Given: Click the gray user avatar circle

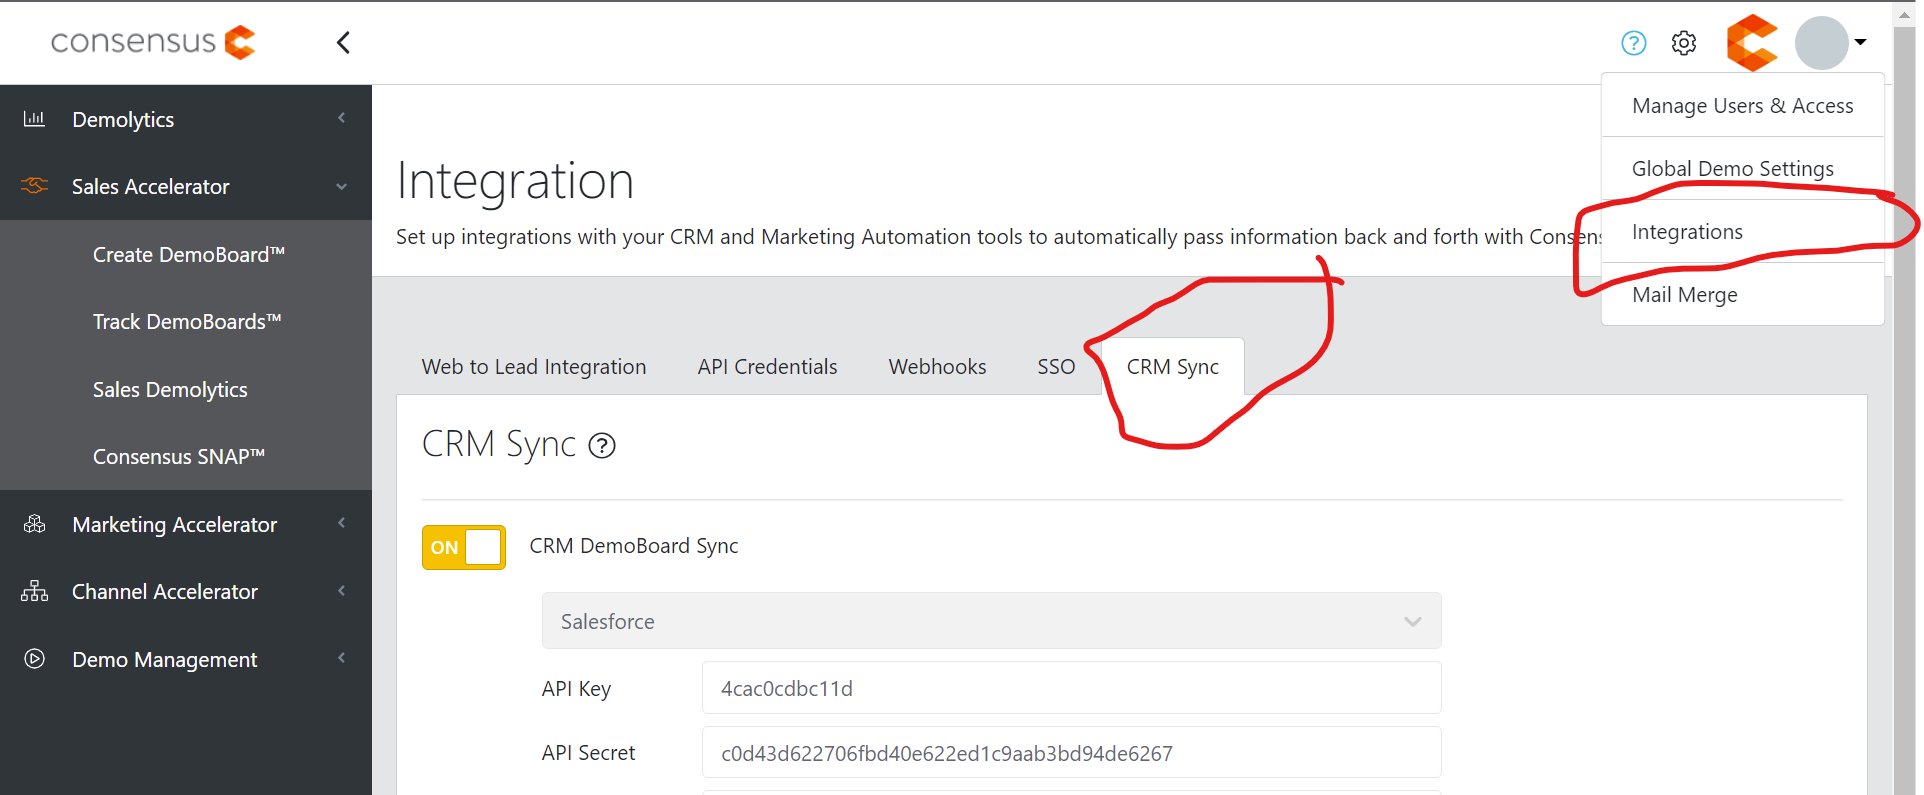Looking at the screenshot, I should (1821, 43).
